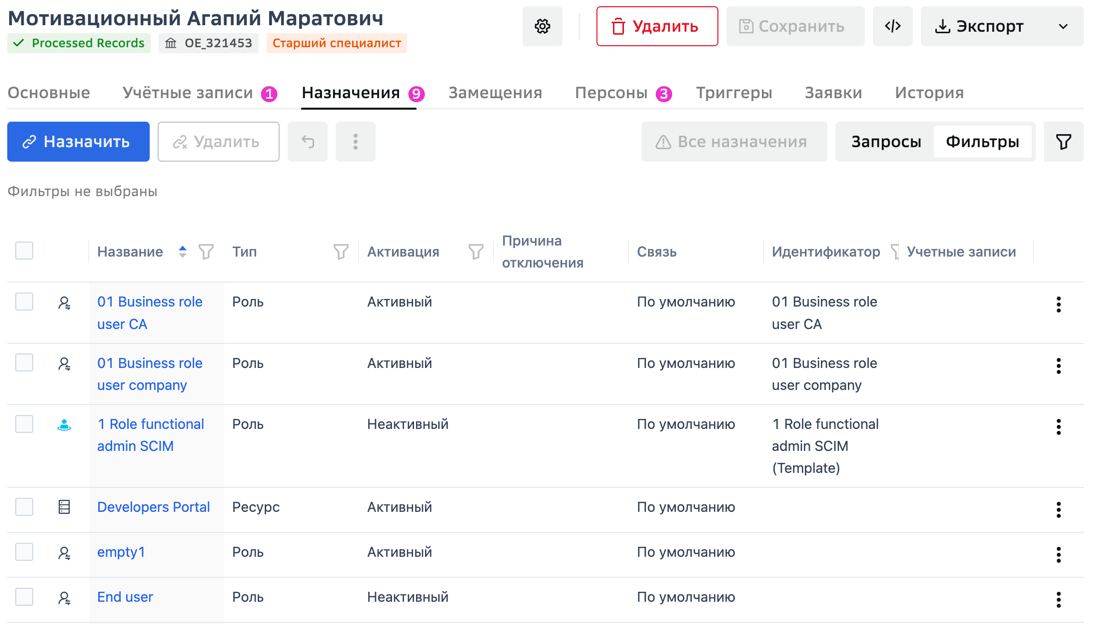
Task: Open row menu for Developers Portal
Action: 1058,510
